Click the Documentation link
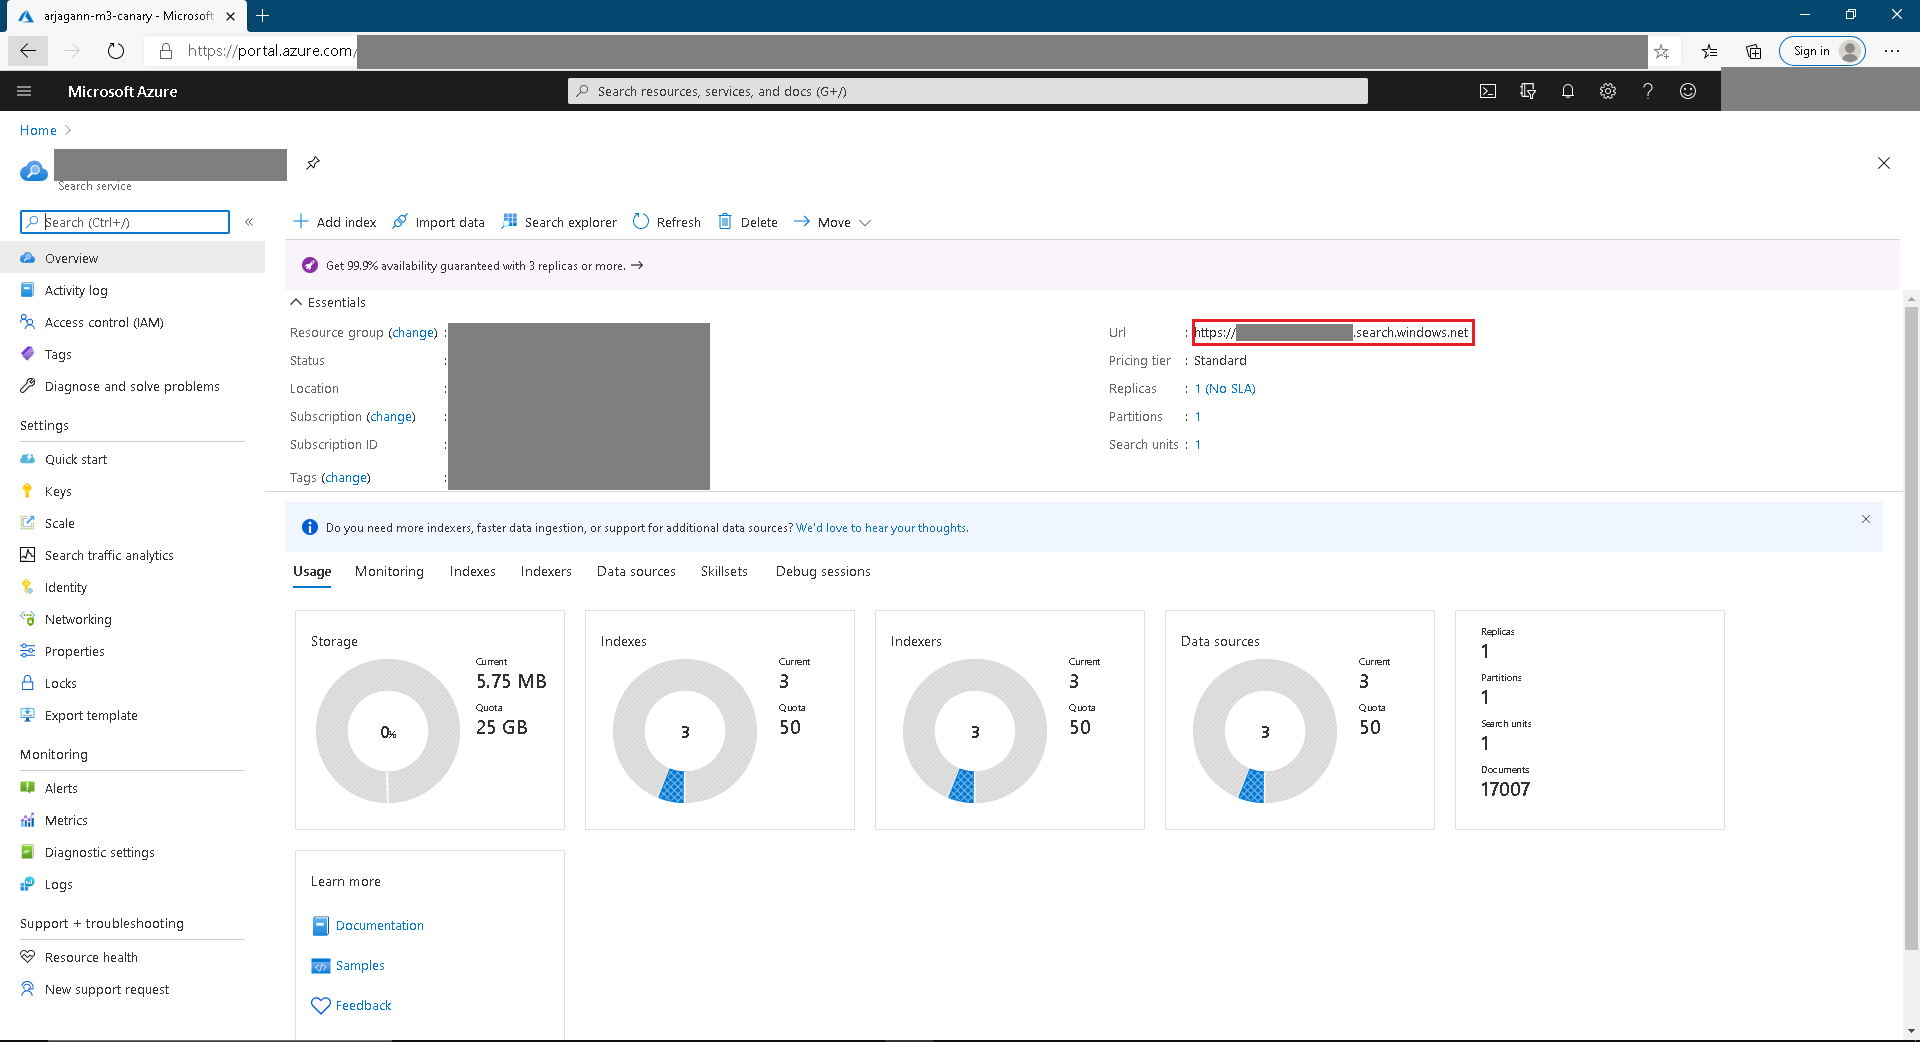The width and height of the screenshot is (1920, 1042). [x=379, y=925]
